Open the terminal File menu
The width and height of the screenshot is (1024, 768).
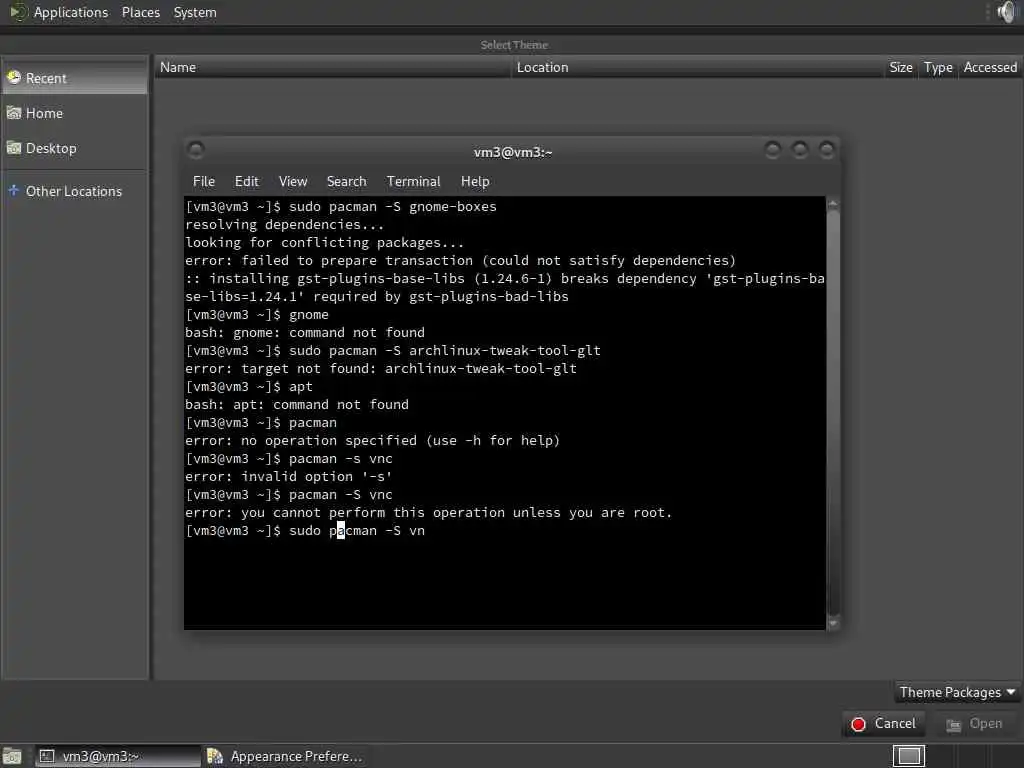(204, 182)
